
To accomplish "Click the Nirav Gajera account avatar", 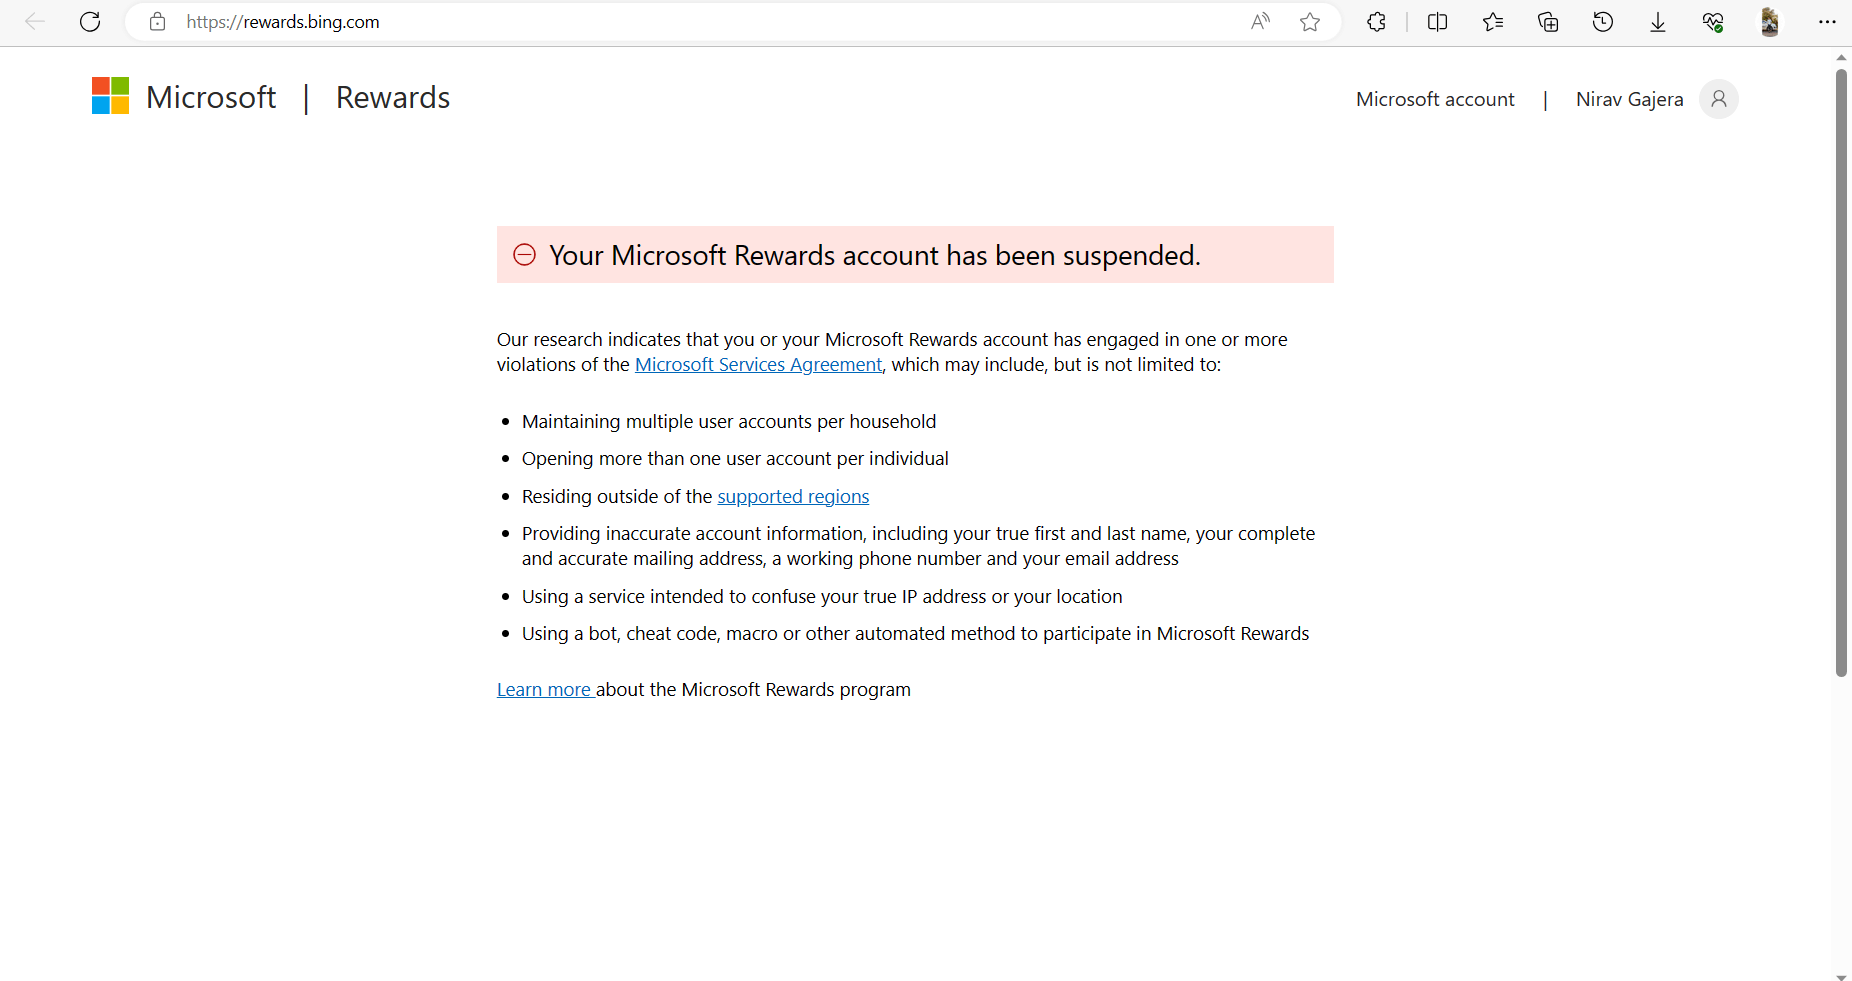I will (x=1718, y=99).
